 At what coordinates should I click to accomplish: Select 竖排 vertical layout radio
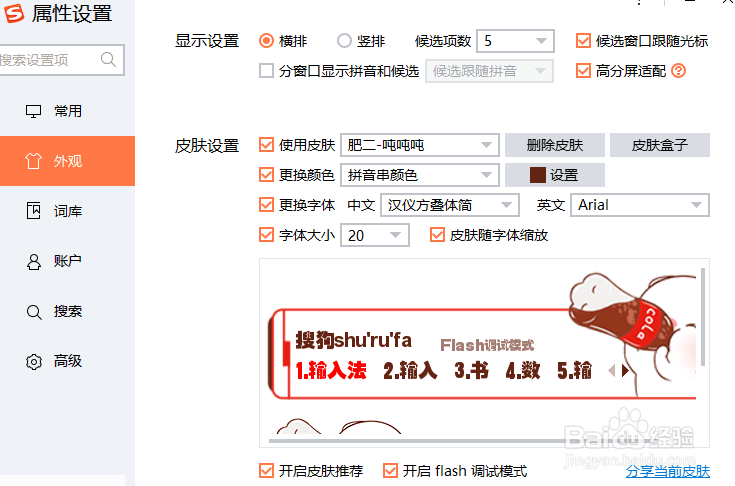click(344, 41)
